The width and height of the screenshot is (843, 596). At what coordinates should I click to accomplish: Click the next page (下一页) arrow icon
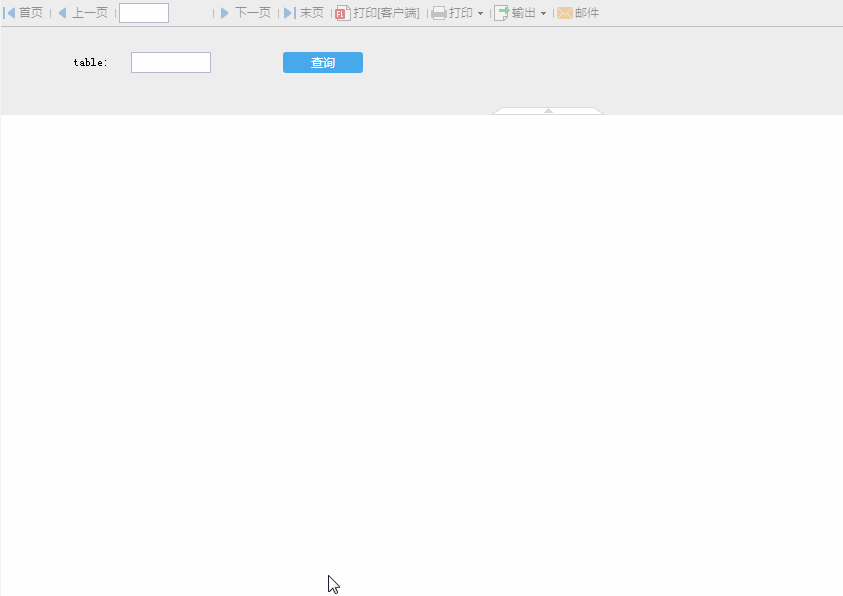pos(225,13)
